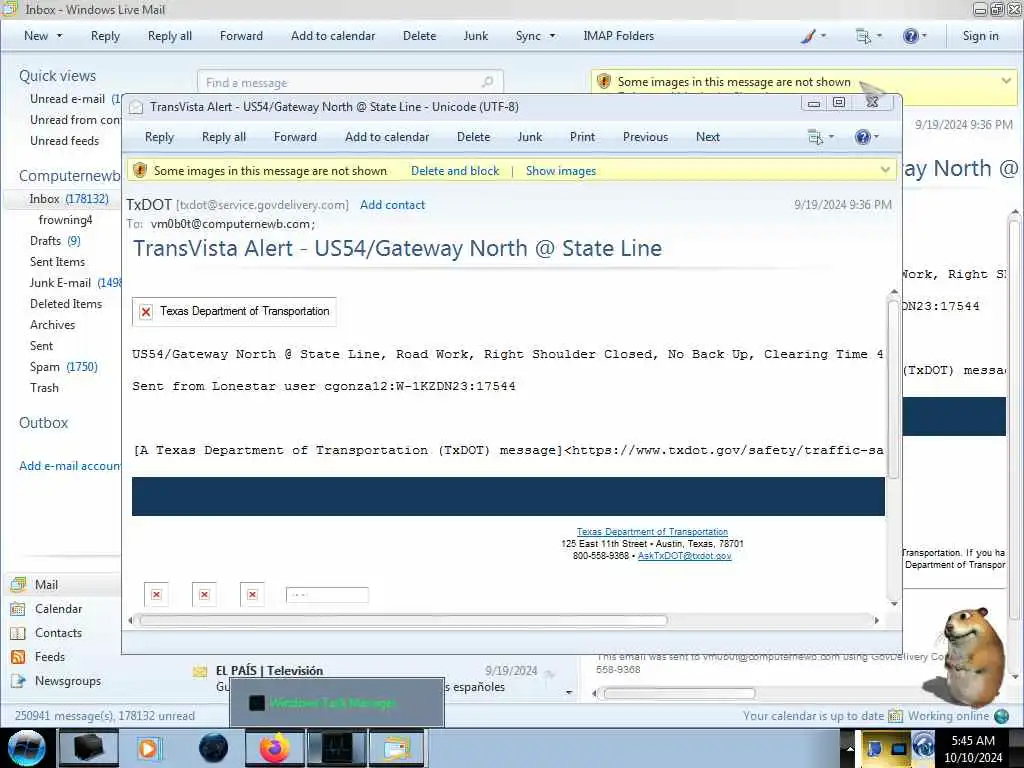Click the search magnifier in Find a message
1024x768 pixels.
point(487,82)
